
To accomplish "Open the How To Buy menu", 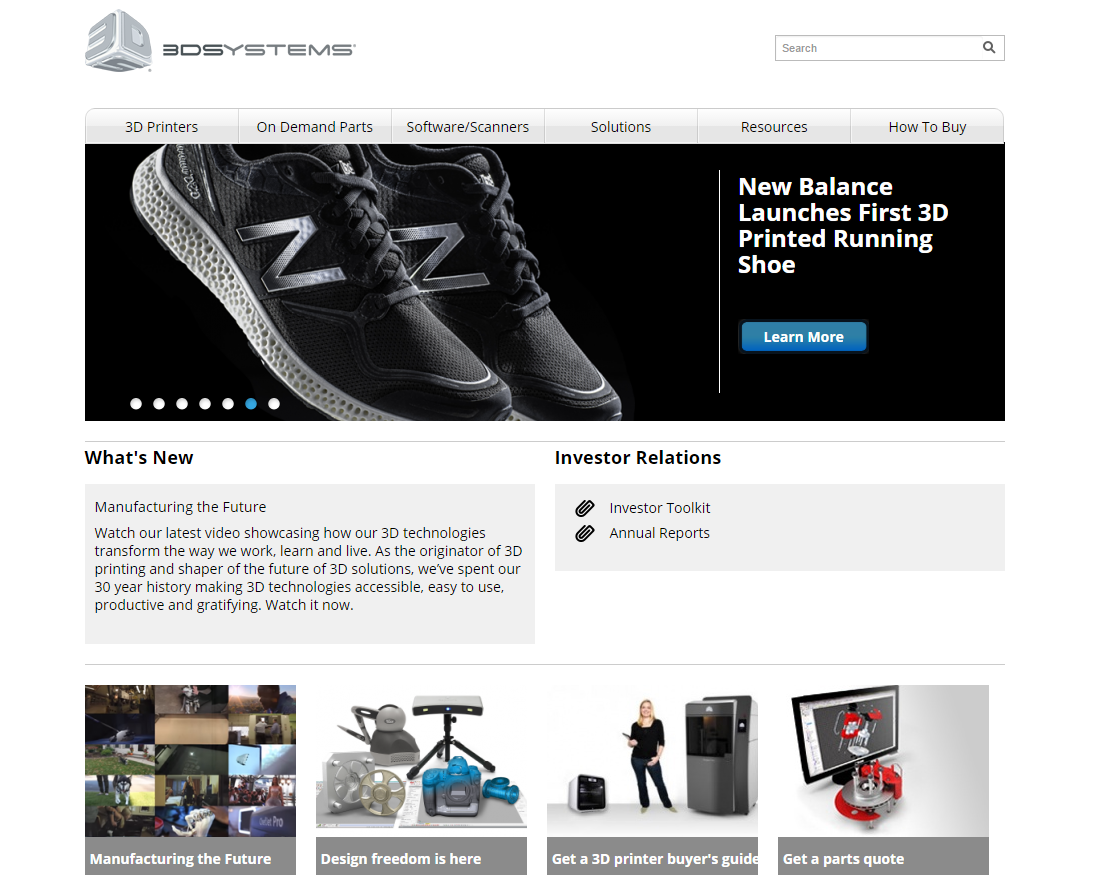I will click(927, 127).
